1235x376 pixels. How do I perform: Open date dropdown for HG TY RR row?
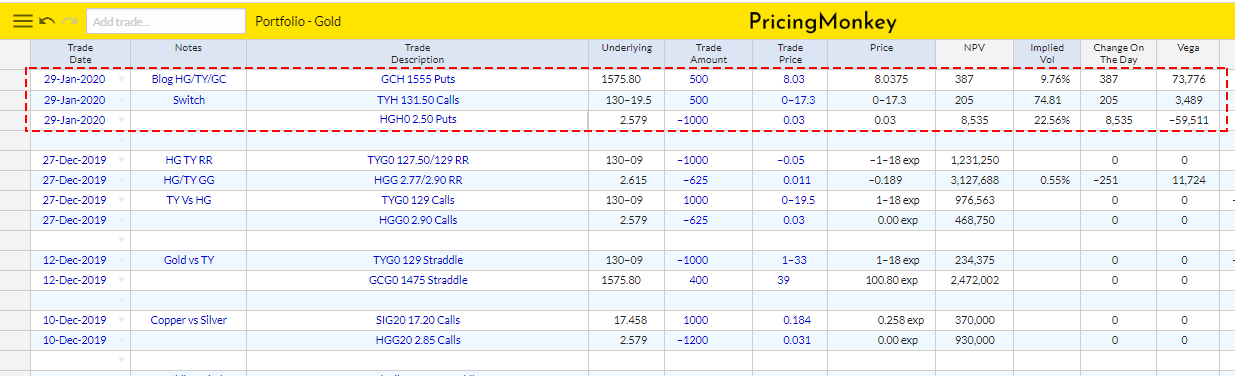click(x=122, y=160)
